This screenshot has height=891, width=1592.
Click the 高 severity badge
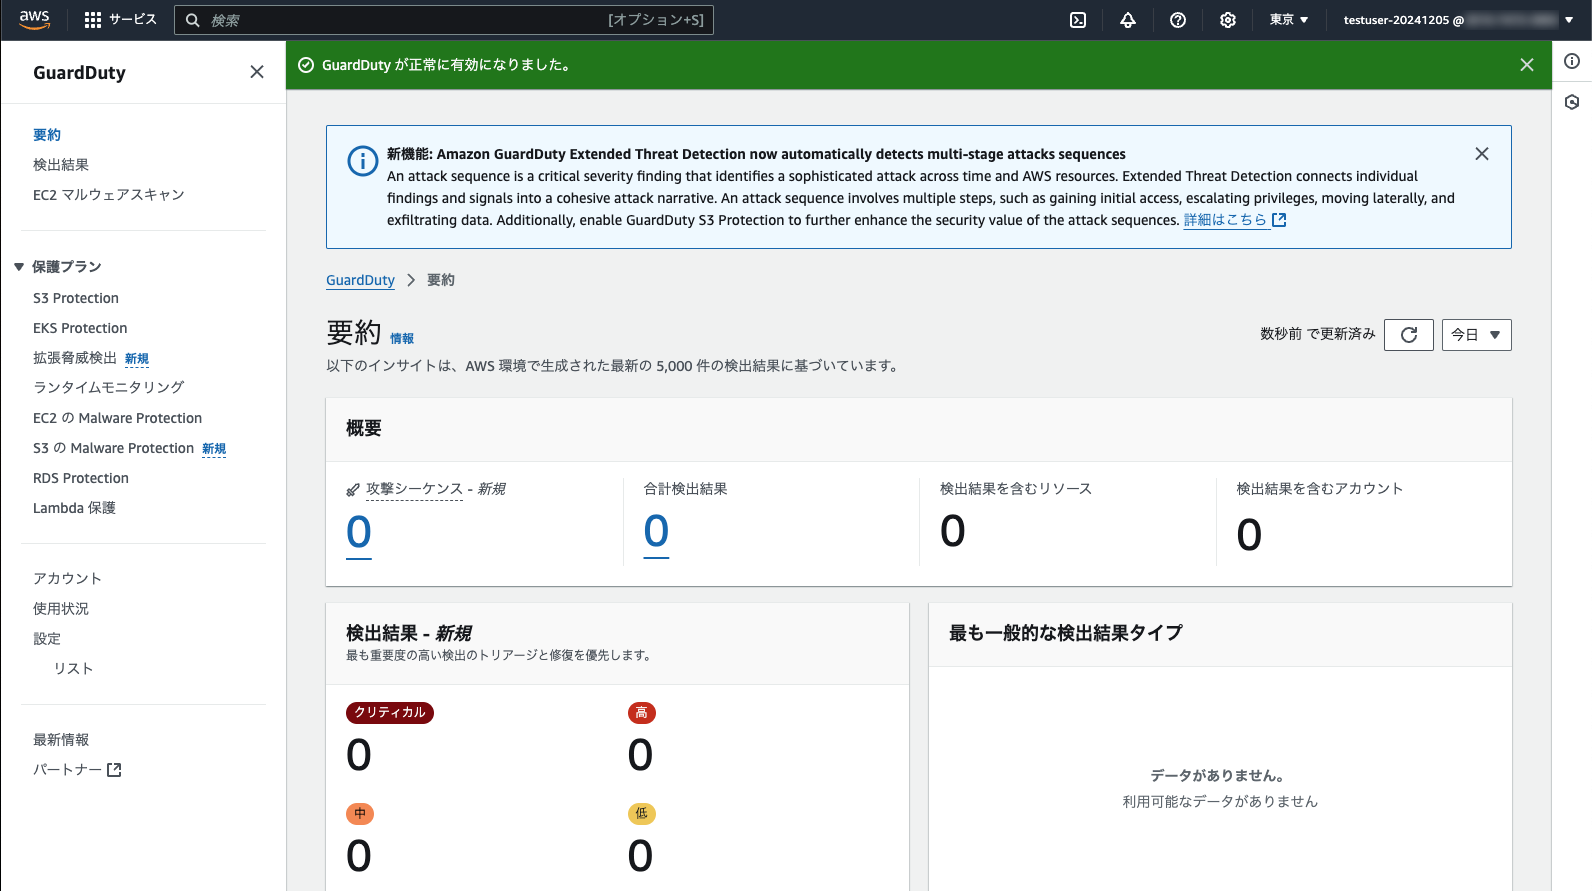[x=641, y=713]
